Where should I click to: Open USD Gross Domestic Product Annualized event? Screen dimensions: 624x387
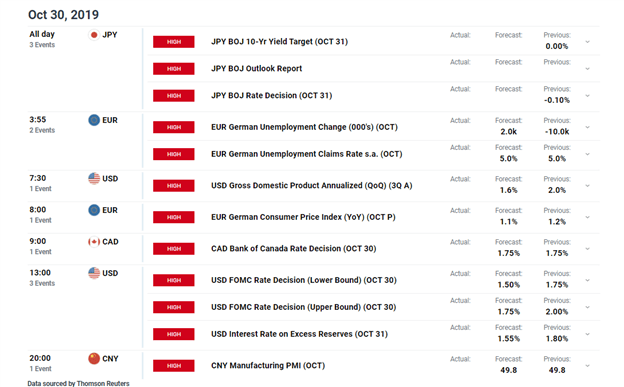click(312, 186)
